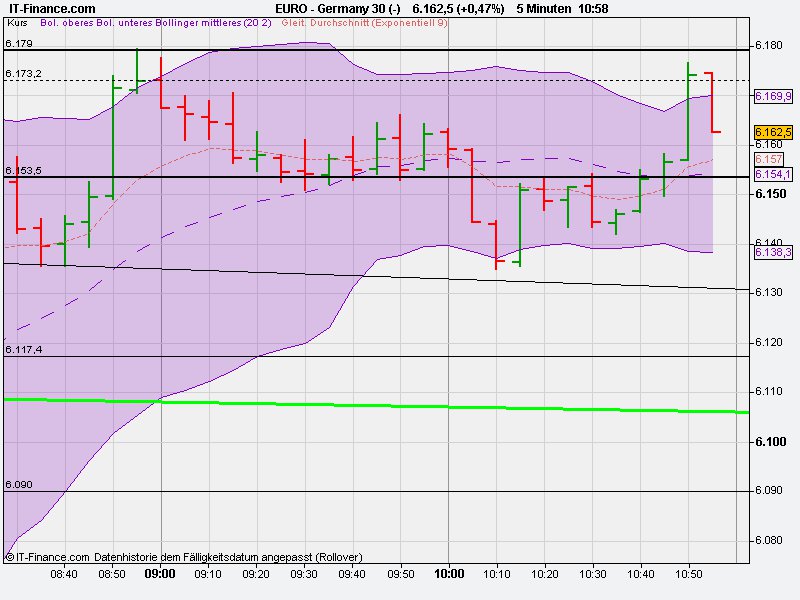Click the 6.138,3 lower band label
The width and height of the screenshot is (800, 600).
(772, 252)
